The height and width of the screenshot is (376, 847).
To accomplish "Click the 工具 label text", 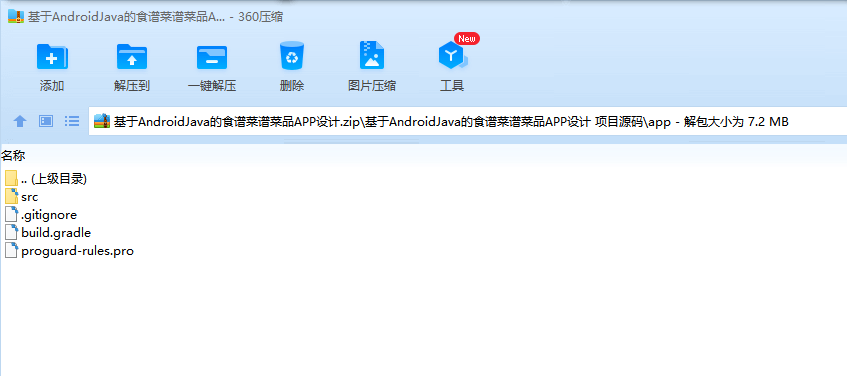I will click(452, 85).
